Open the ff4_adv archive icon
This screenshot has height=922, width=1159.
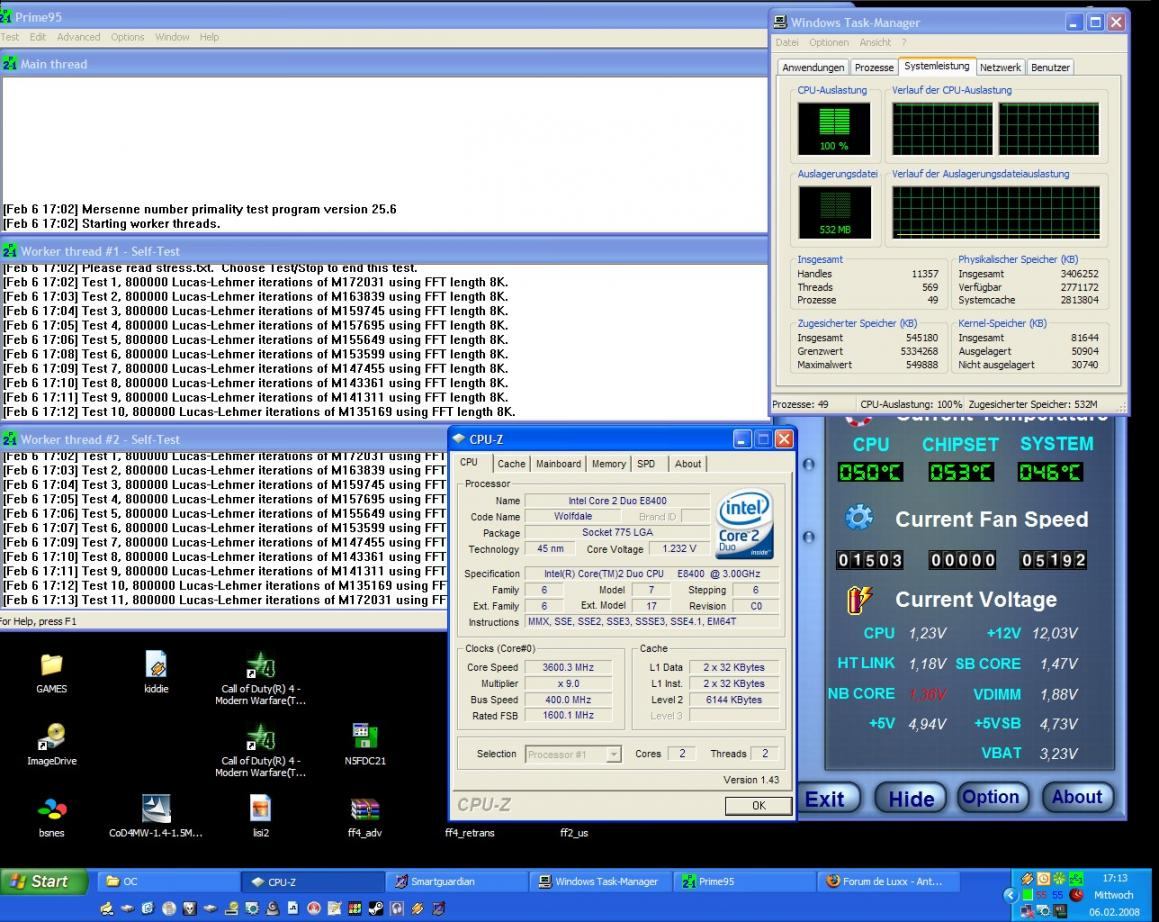tap(365, 810)
